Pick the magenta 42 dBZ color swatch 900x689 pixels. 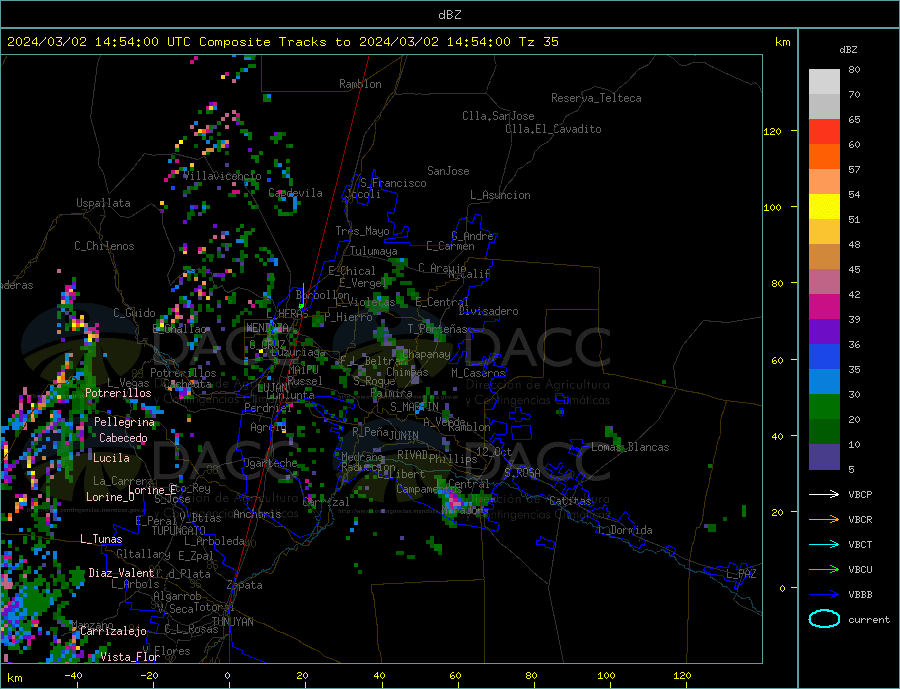pos(824,307)
